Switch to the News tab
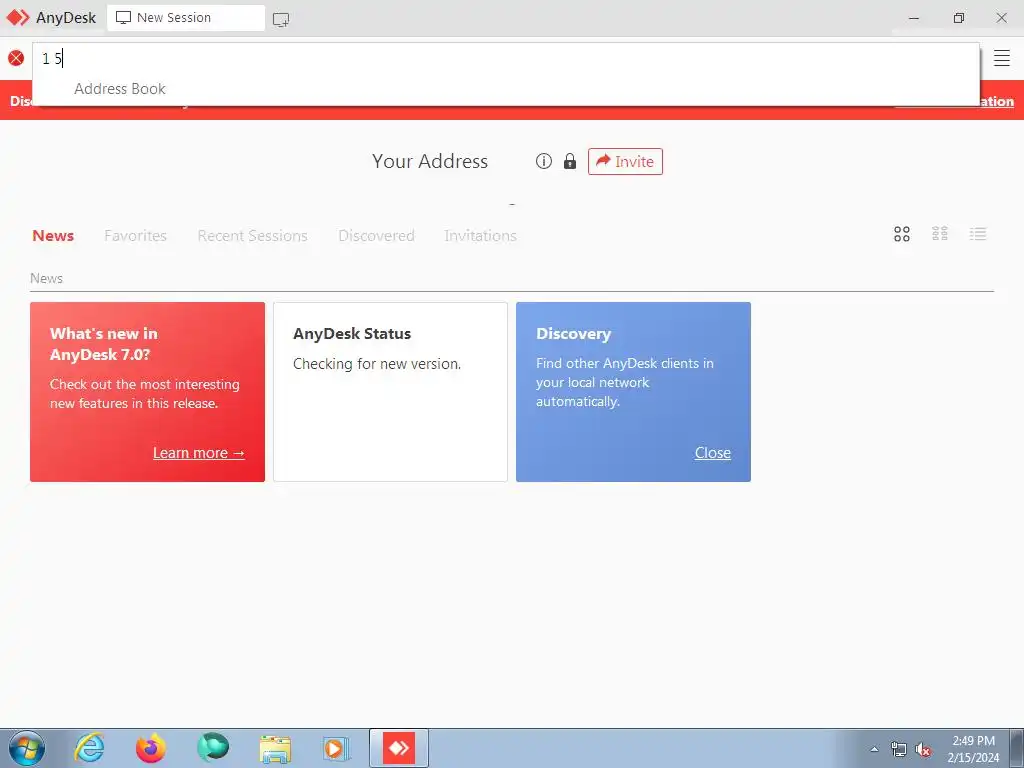 point(53,236)
